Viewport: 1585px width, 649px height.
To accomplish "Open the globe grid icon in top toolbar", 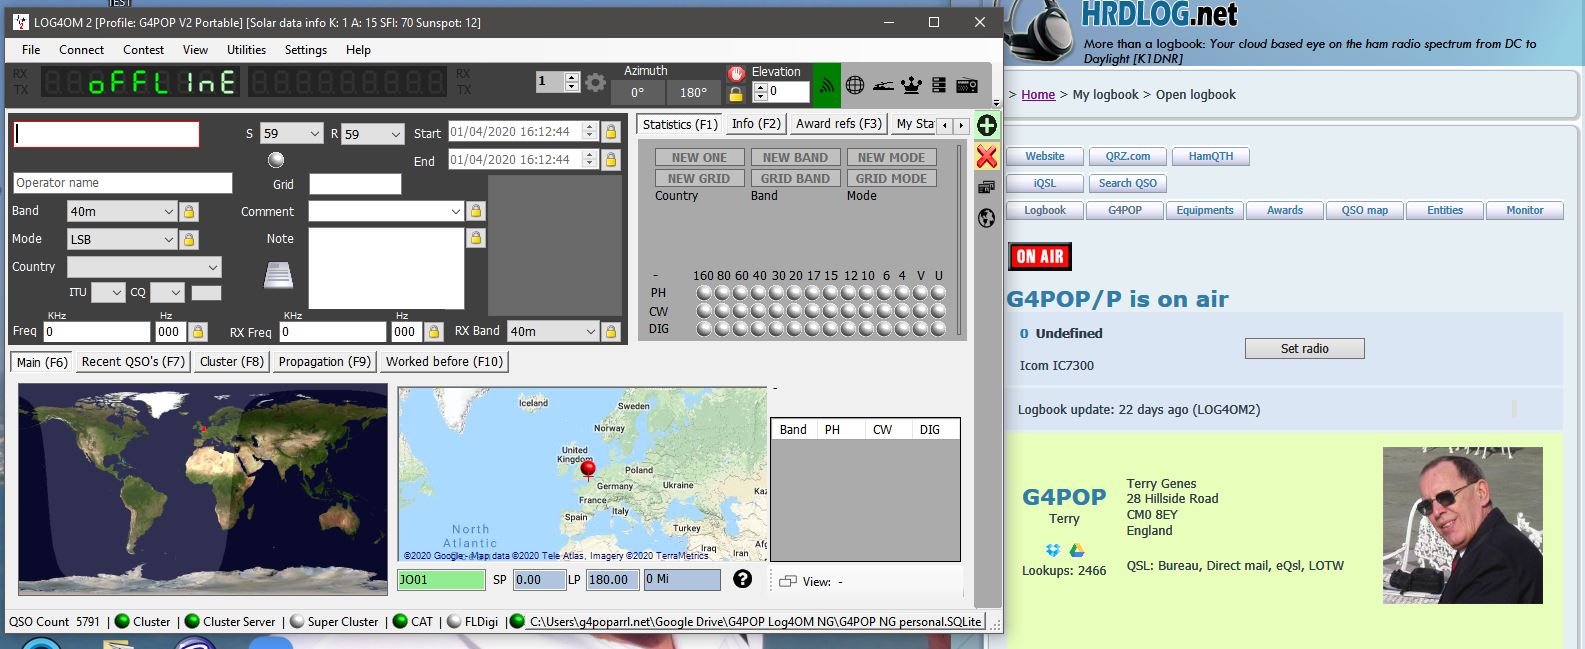I will pos(855,85).
